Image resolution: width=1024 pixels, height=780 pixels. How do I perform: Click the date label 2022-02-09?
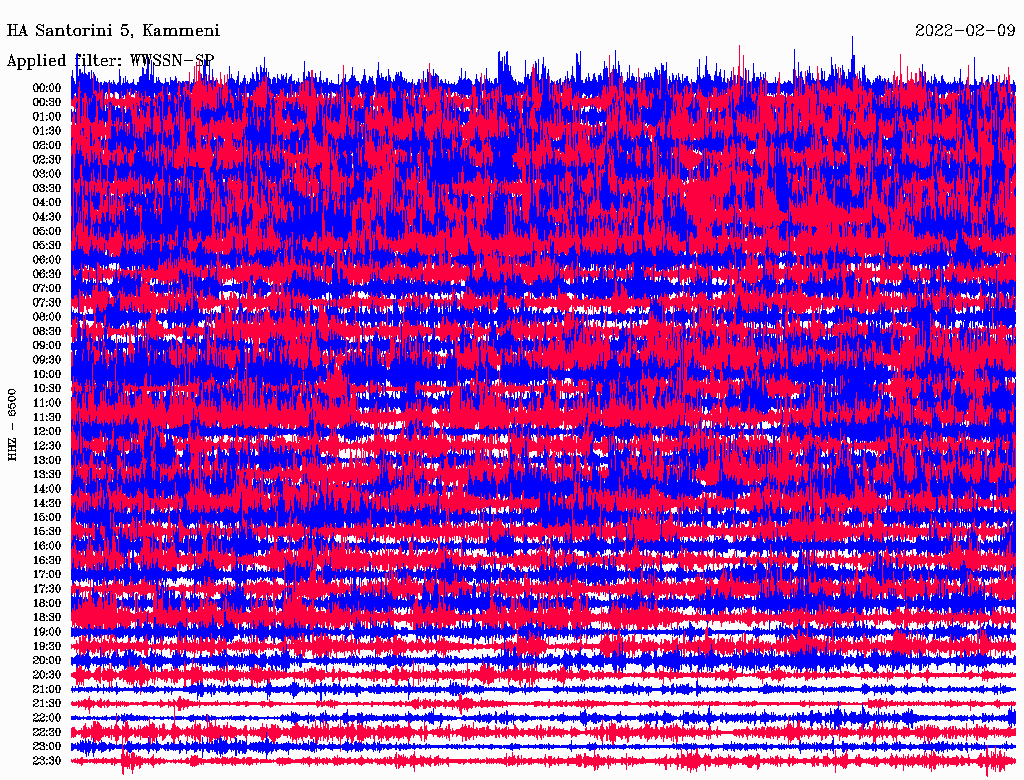(x=965, y=31)
